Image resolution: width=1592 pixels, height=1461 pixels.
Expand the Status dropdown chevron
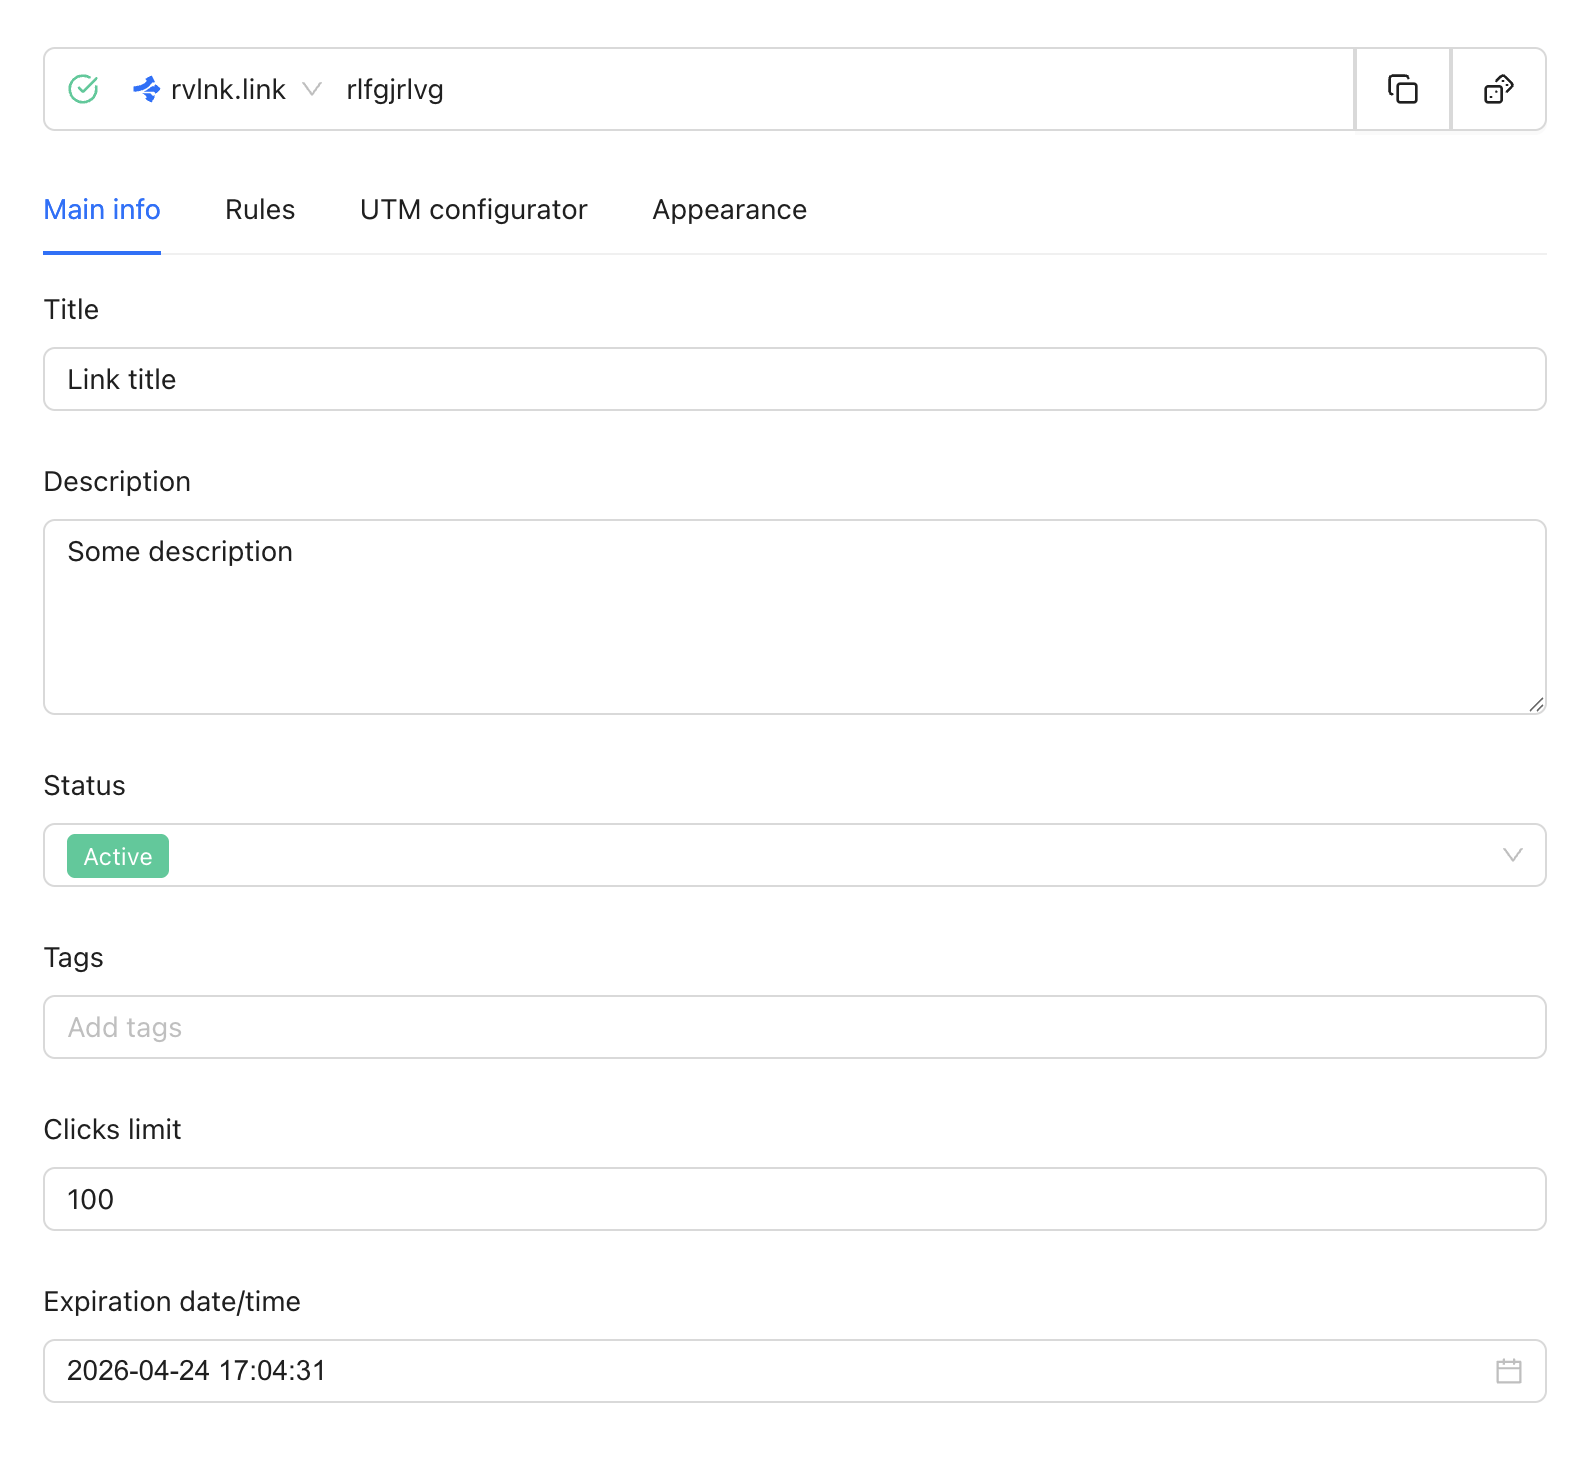pos(1512,855)
